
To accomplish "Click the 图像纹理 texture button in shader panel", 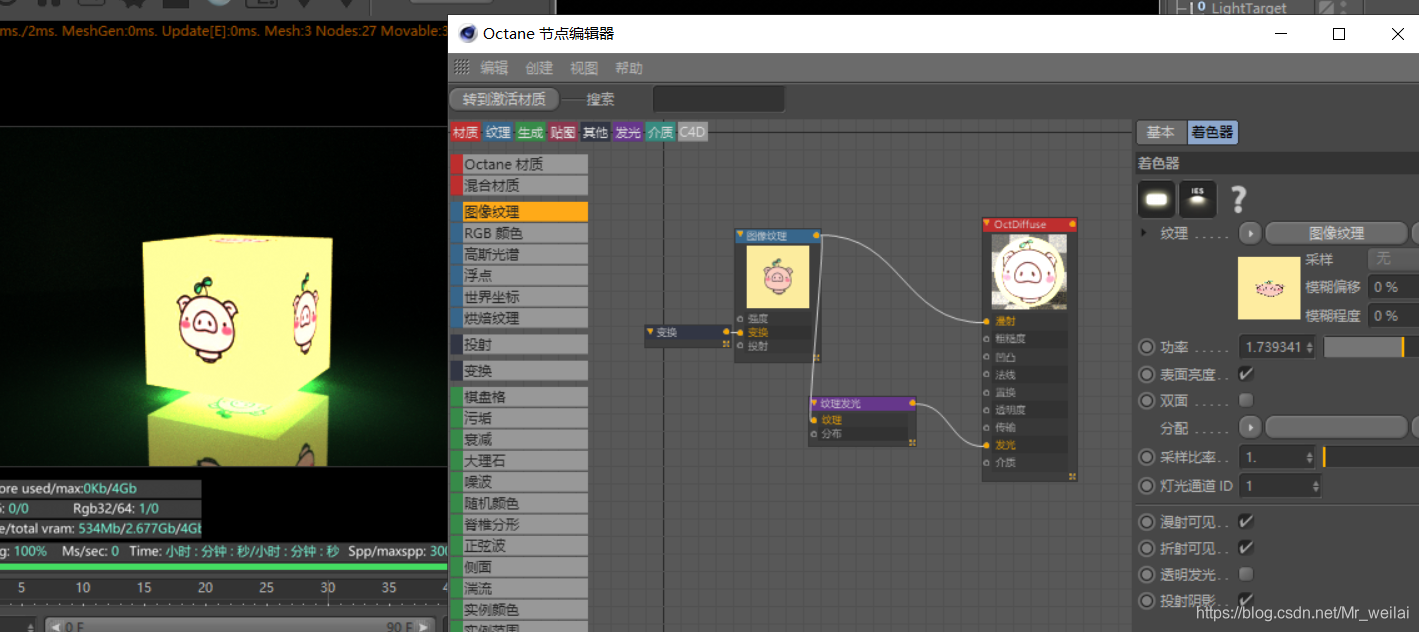I will click(1336, 233).
